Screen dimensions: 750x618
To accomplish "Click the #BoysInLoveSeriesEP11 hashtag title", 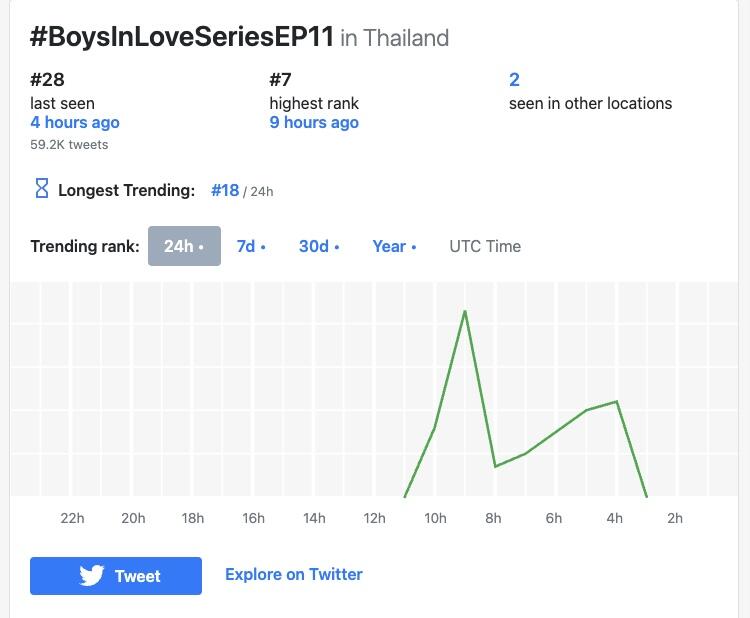I will tap(181, 37).
